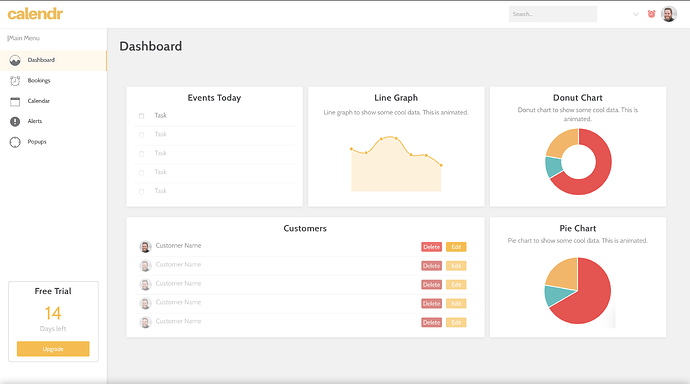
Task: Click the fifth customer avatar
Action: point(146,322)
